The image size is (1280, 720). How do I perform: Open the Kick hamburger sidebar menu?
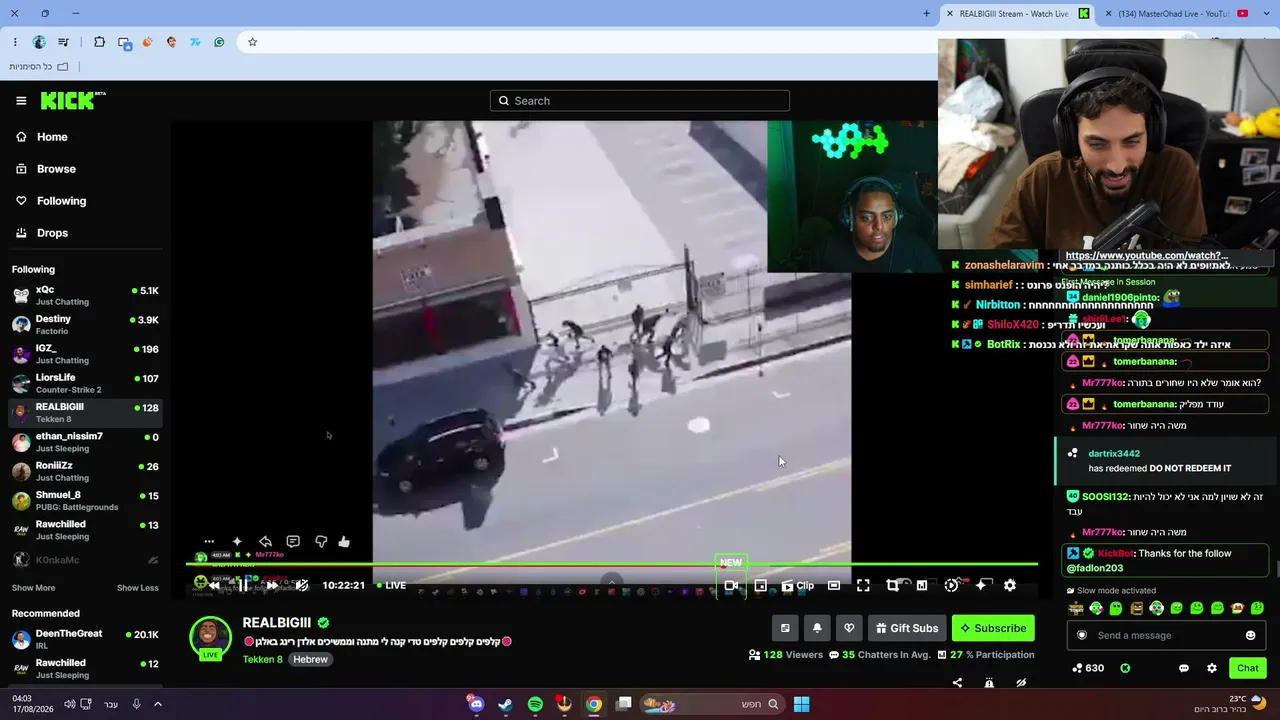point(21,100)
